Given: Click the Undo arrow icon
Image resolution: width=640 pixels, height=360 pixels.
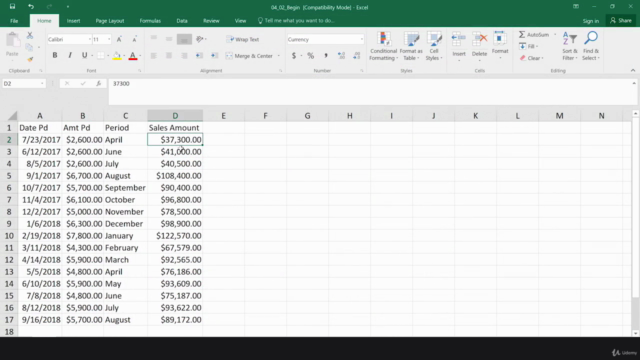Looking at the screenshot, I should click(31, 7).
